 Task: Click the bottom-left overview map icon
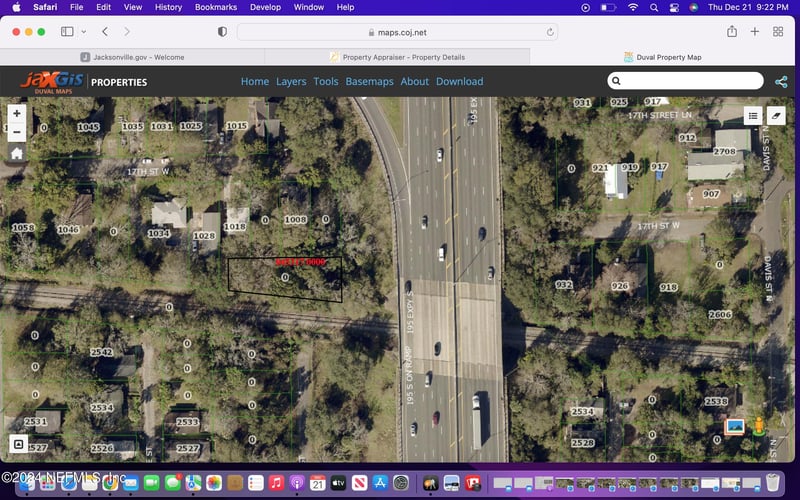(x=17, y=444)
